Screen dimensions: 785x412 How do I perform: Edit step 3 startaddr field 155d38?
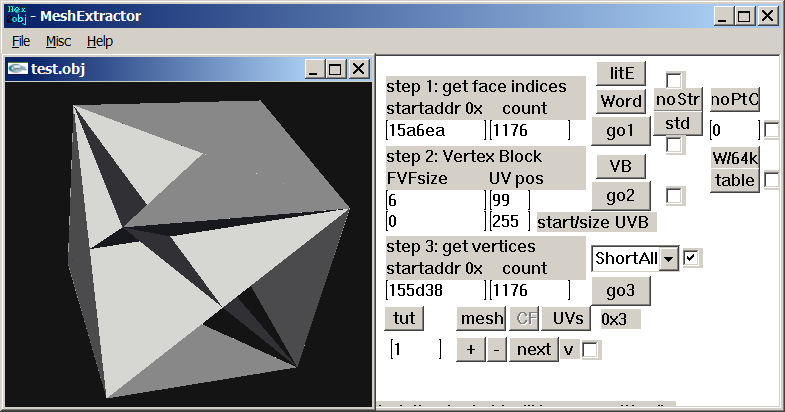436,290
